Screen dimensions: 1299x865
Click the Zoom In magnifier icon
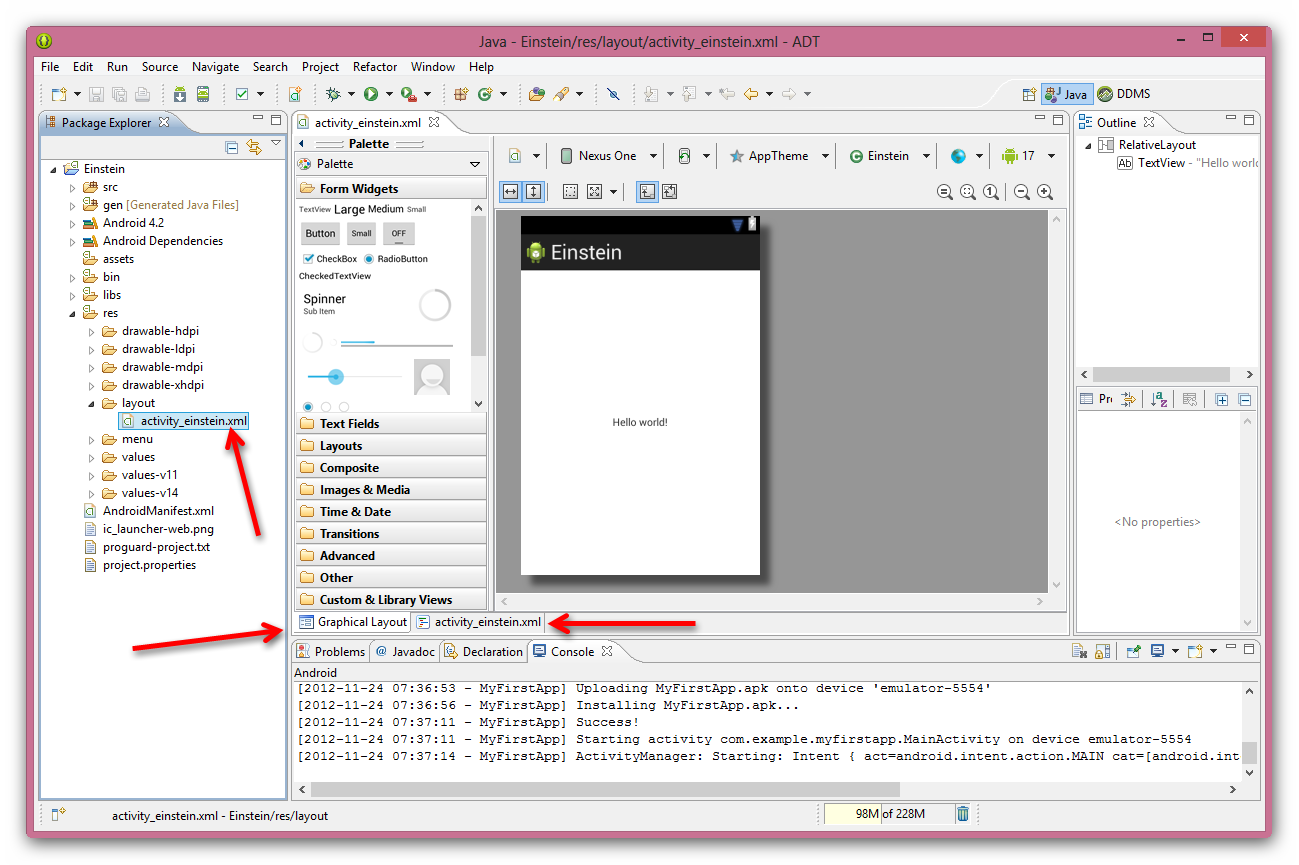click(x=1045, y=192)
